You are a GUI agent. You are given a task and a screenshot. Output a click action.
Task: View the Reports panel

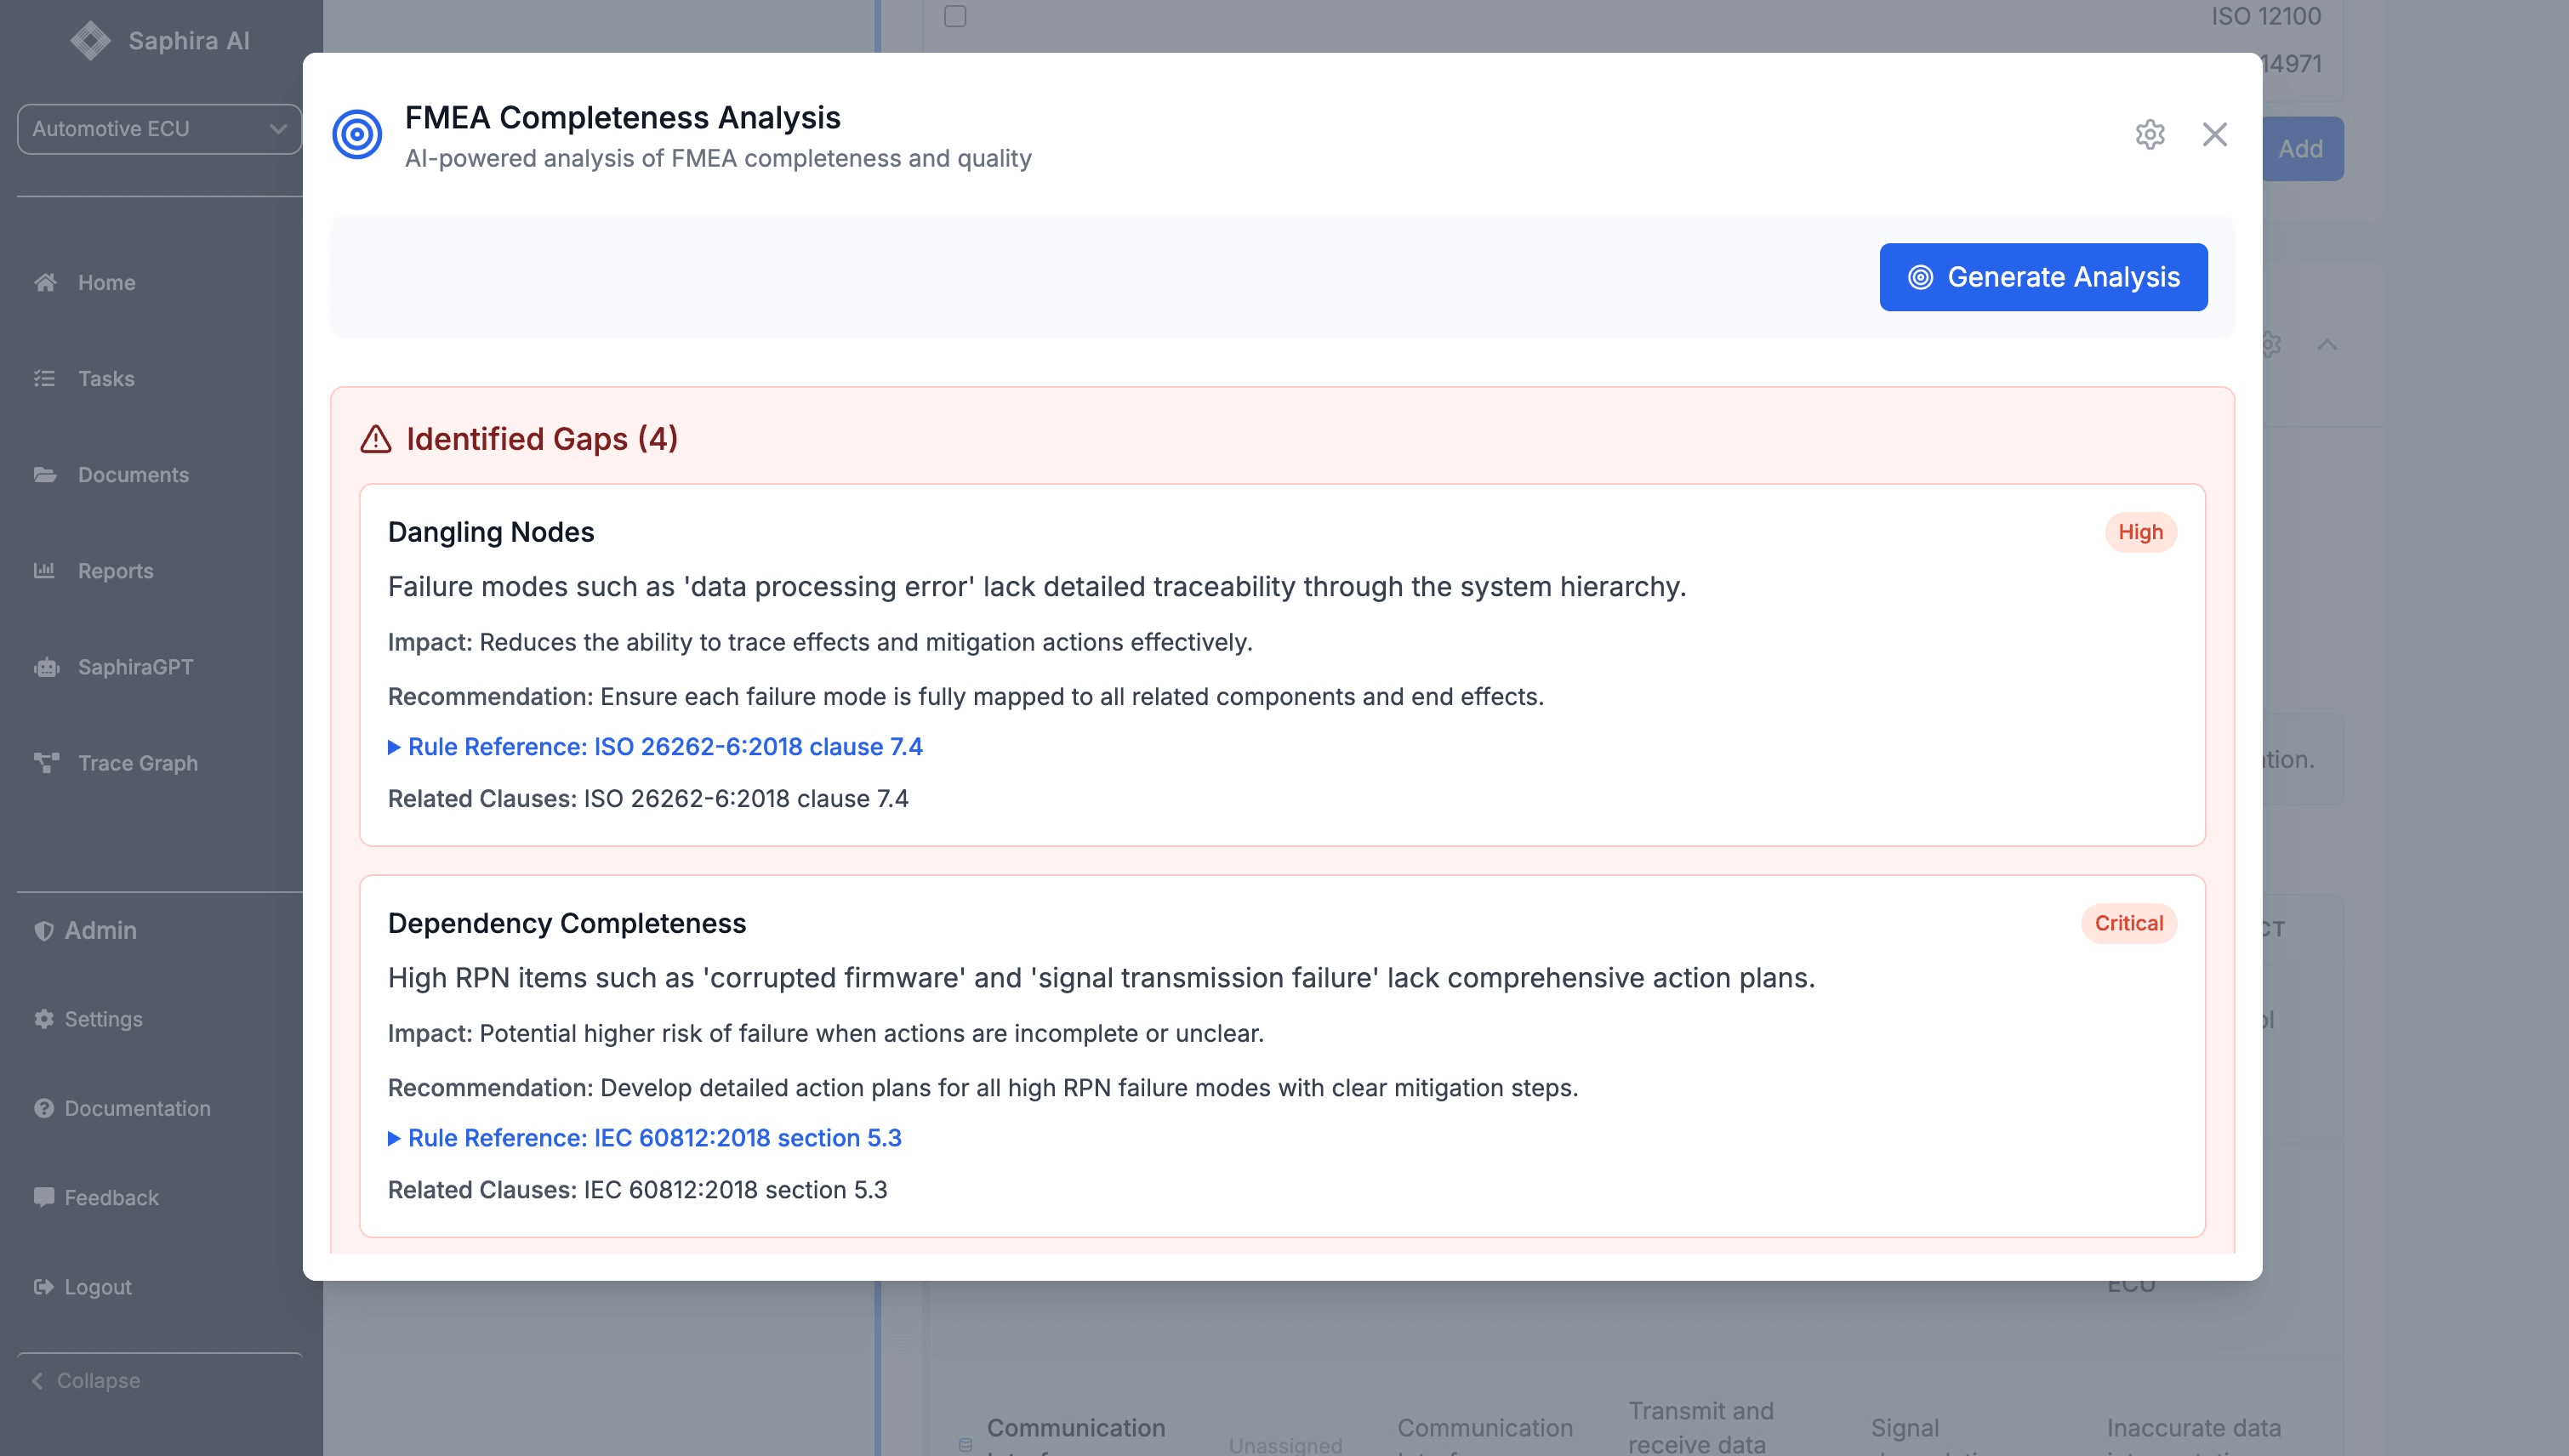tap(115, 570)
